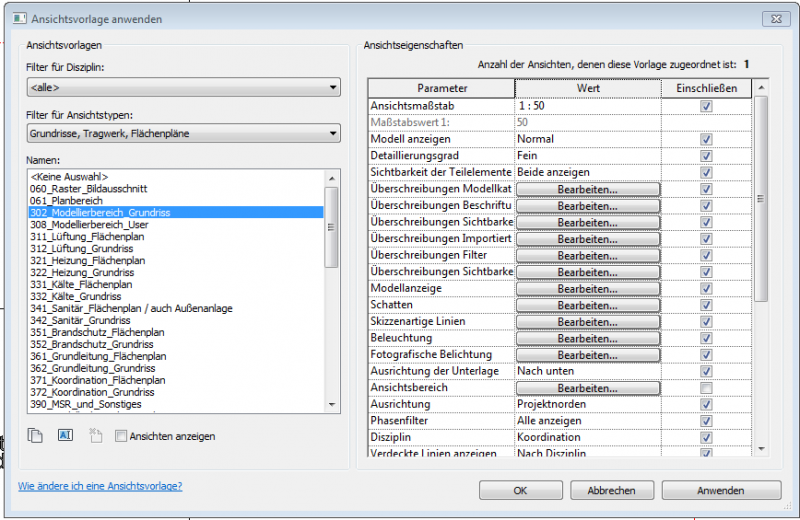Screen dimensions: 800x520
Task: Open the Wie ändere ich eine Ansichtsvorlage link
Action: coord(100,486)
